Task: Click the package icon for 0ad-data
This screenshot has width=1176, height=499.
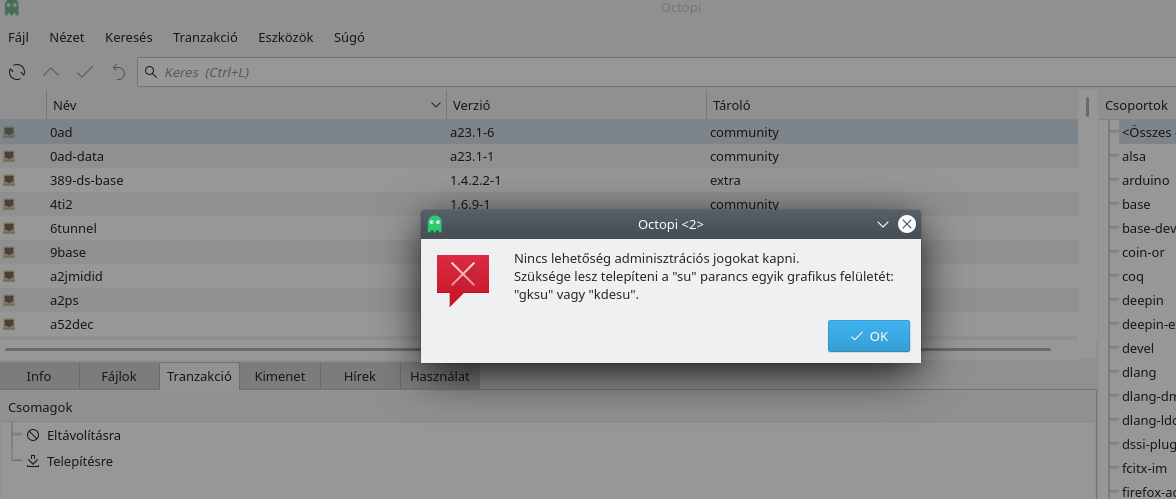Action: pyautogui.click(x=9, y=156)
